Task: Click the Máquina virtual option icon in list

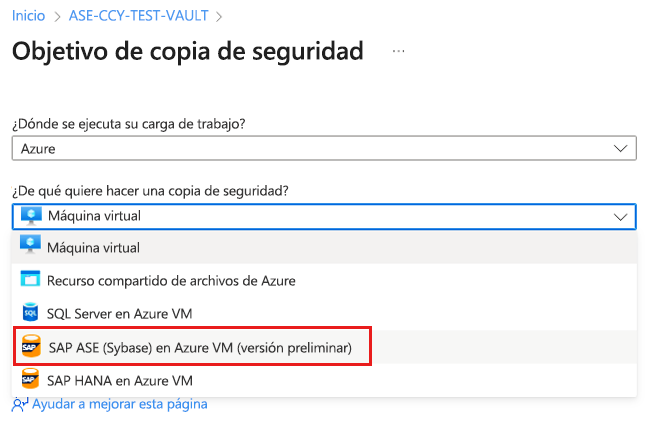Action: pyautogui.click(x=30, y=246)
